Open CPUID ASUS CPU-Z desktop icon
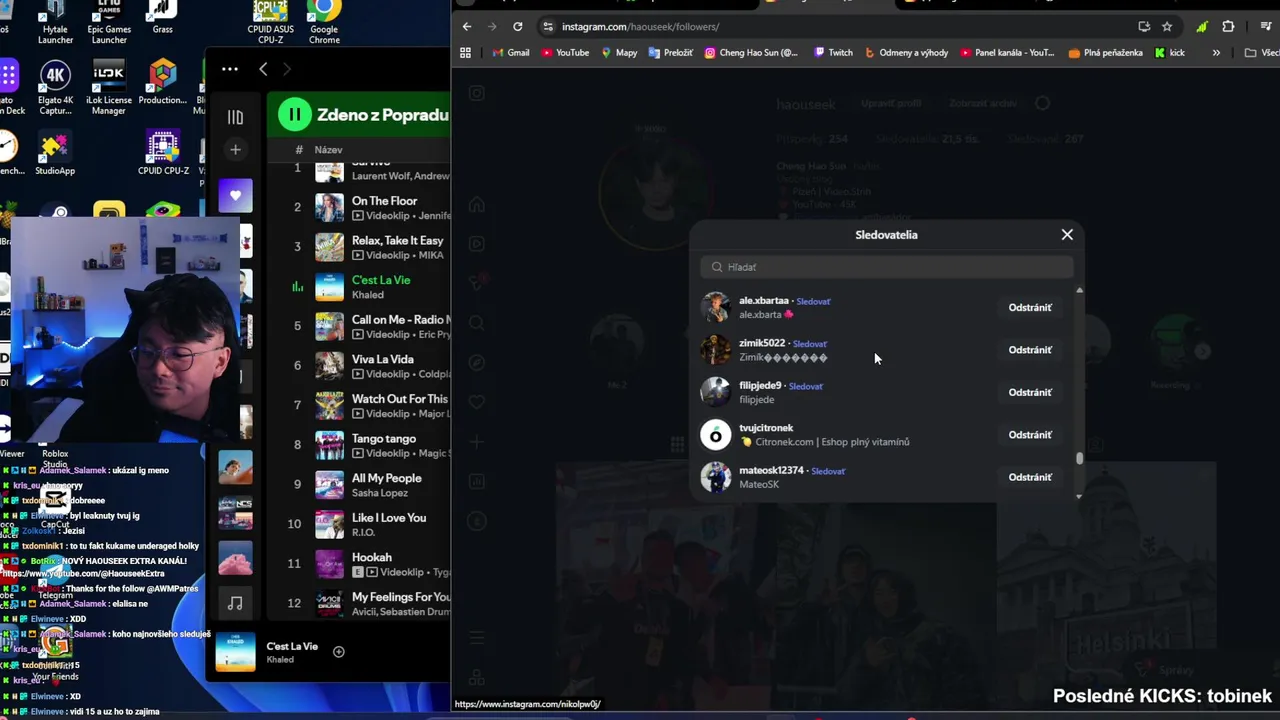Image resolution: width=1280 pixels, height=720 pixels. point(270,20)
